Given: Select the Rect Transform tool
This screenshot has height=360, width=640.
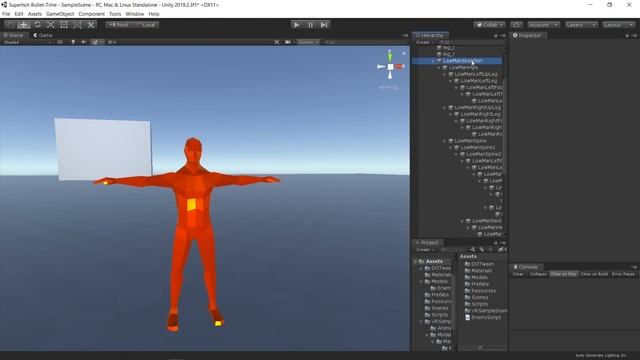Looking at the screenshot, I should pos(64,25).
